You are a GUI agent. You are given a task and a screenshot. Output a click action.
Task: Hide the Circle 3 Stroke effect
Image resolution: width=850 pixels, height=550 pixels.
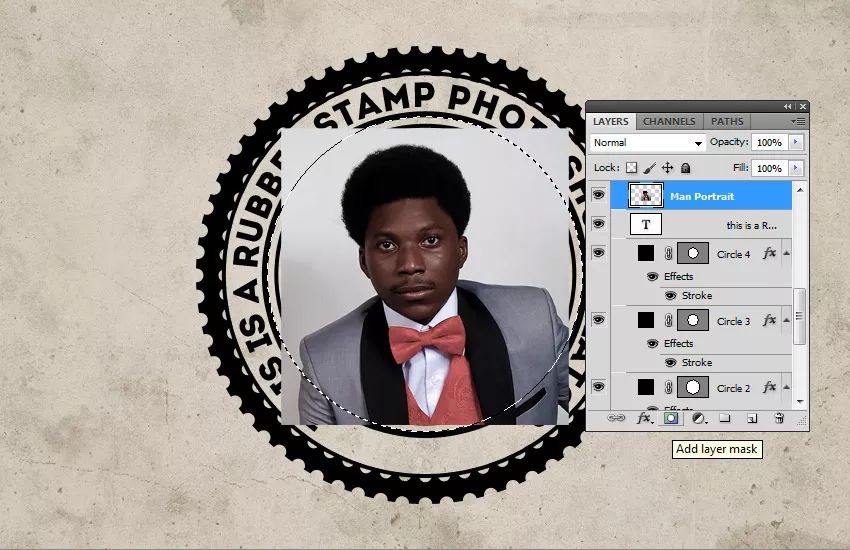(x=671, y=362)
